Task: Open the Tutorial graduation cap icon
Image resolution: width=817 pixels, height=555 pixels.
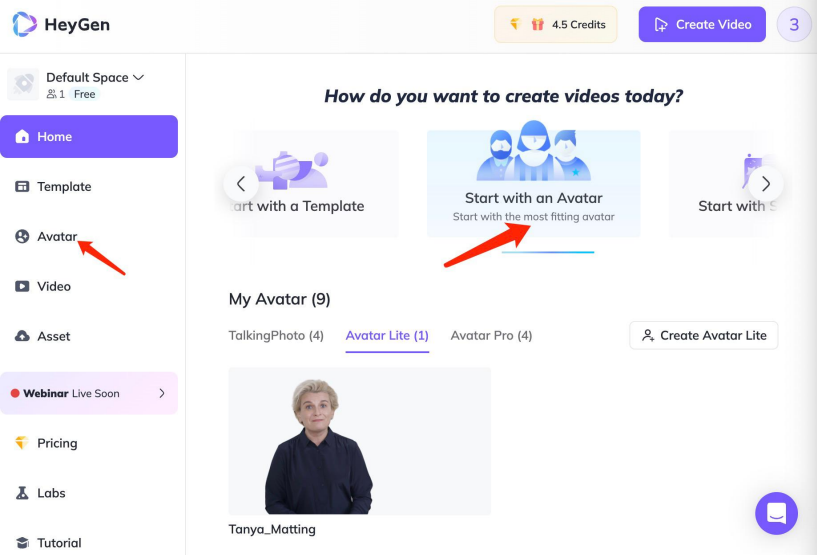Action: click(x=22, y=543)
